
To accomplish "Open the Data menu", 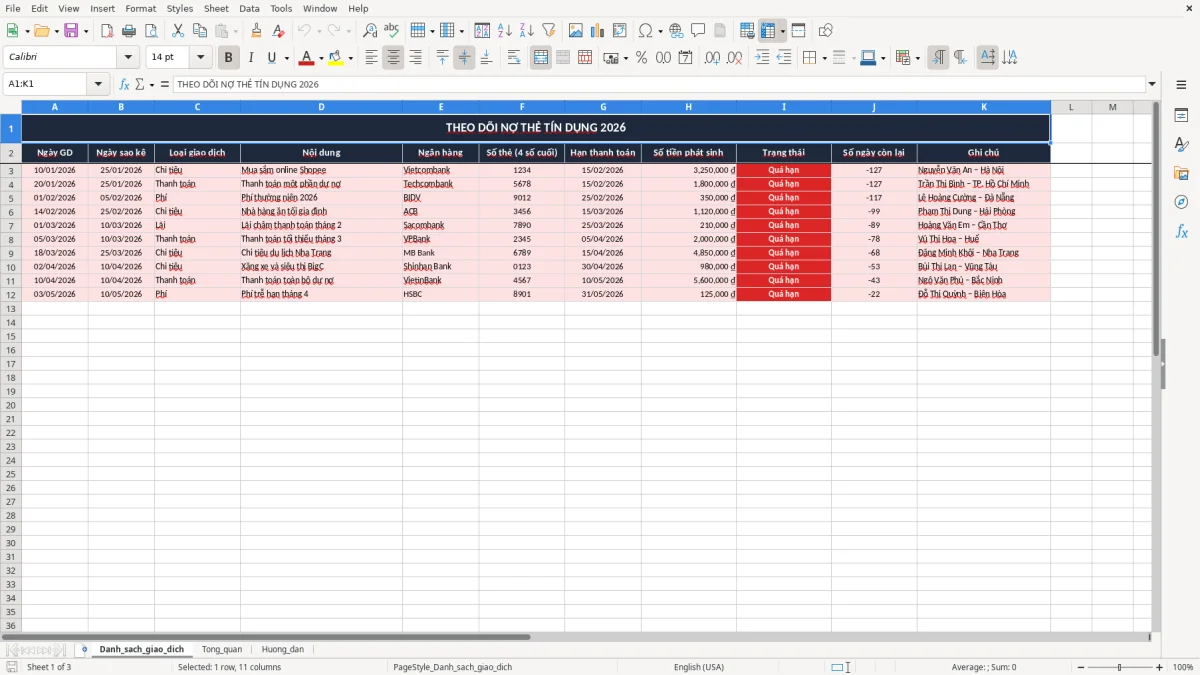I will pos(249,8).
